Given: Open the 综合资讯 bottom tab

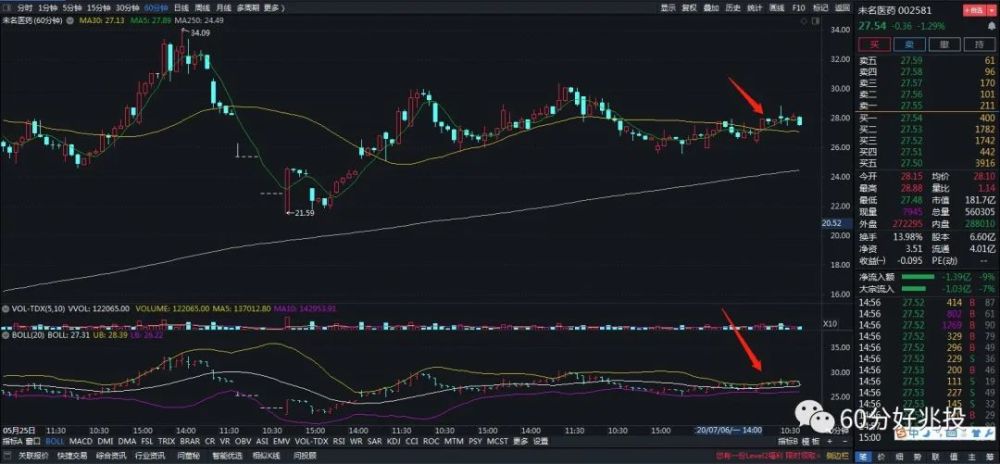Looking at the screenshot, I should point(111,455).
